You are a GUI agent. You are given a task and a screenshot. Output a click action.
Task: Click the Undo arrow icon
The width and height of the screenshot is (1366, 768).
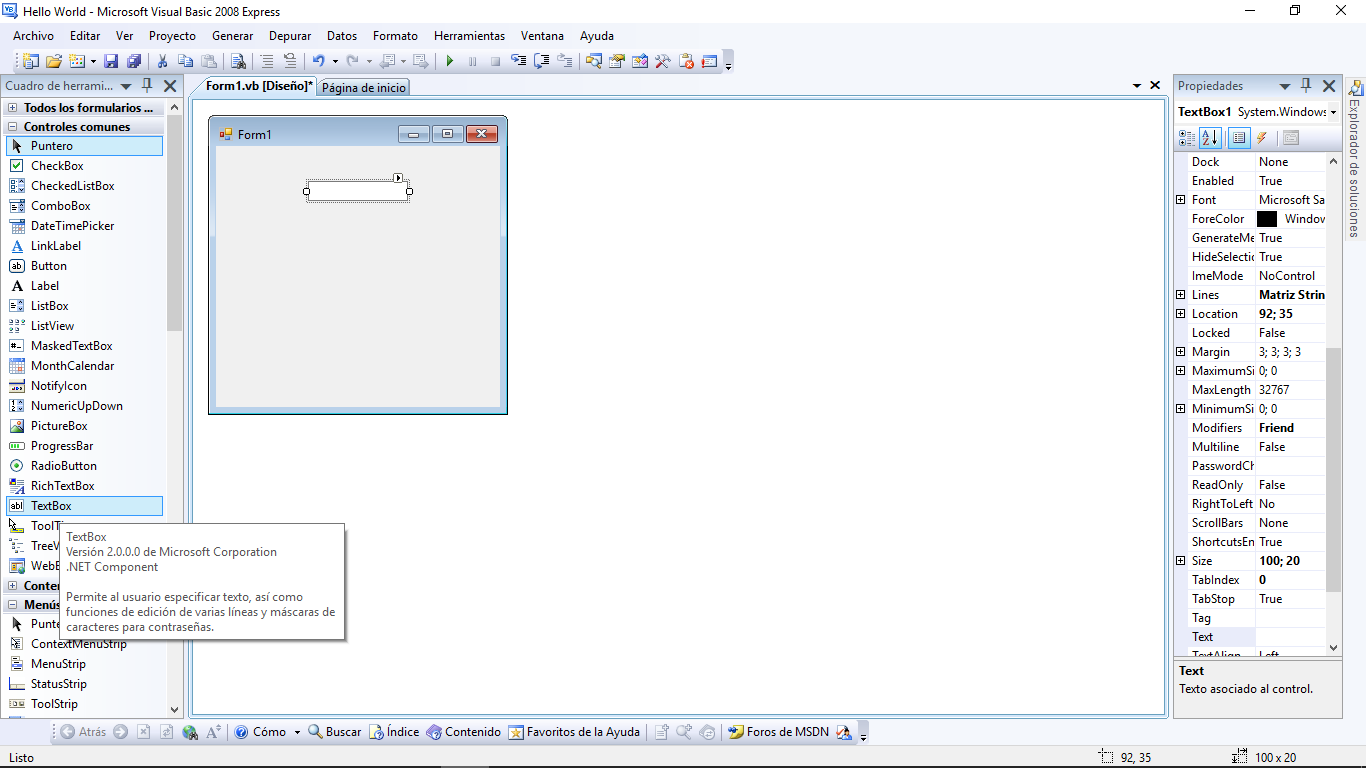pyautogui.click(x=318, y=61)
